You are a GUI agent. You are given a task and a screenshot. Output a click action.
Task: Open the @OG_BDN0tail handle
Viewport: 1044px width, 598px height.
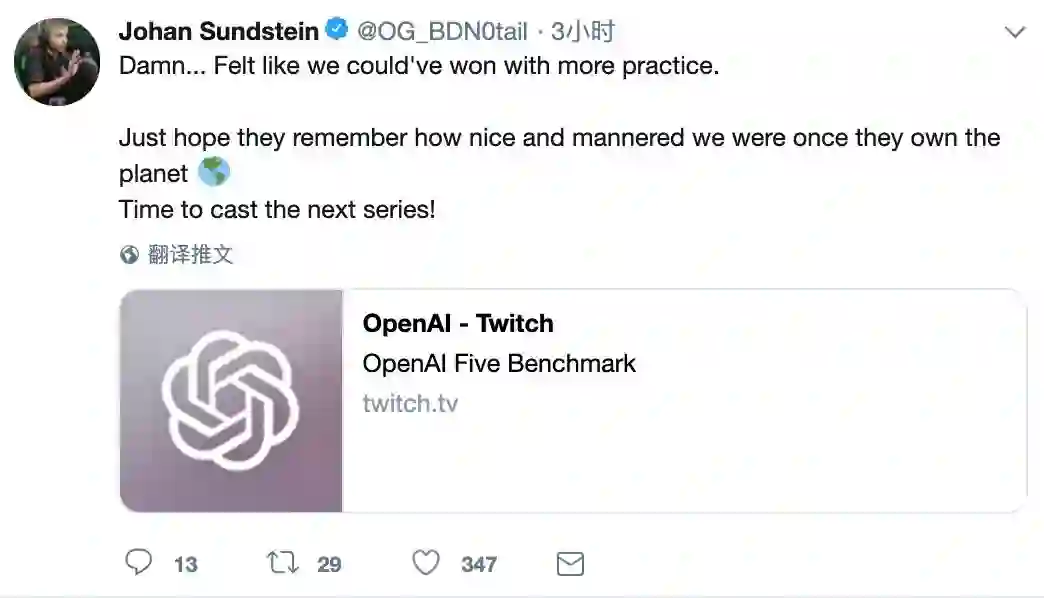[442, 32]
